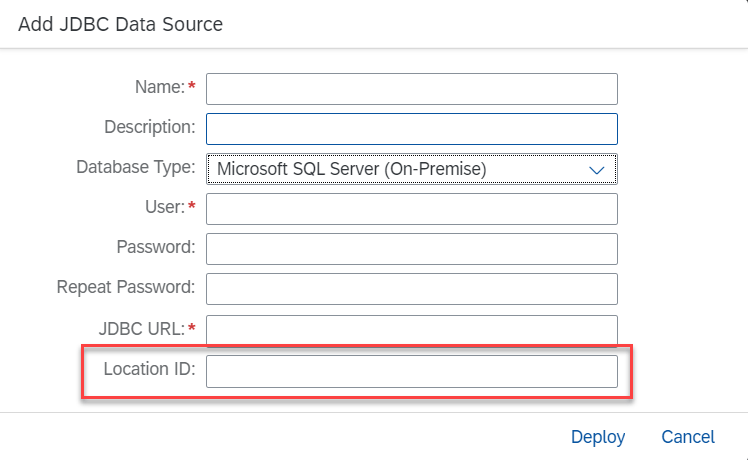Select the "Database Type:" label text
Screen dimensions: 748x460
click(136, 167)
